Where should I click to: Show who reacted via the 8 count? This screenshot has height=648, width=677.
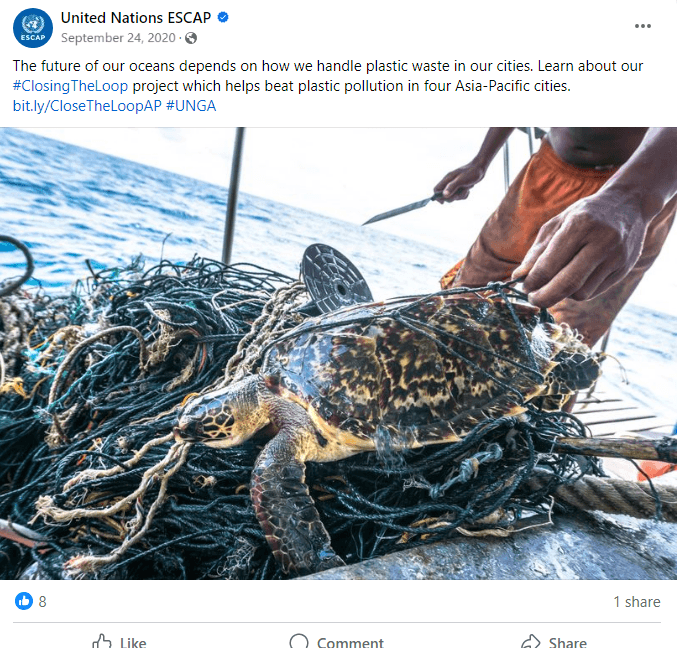[42, 601]
